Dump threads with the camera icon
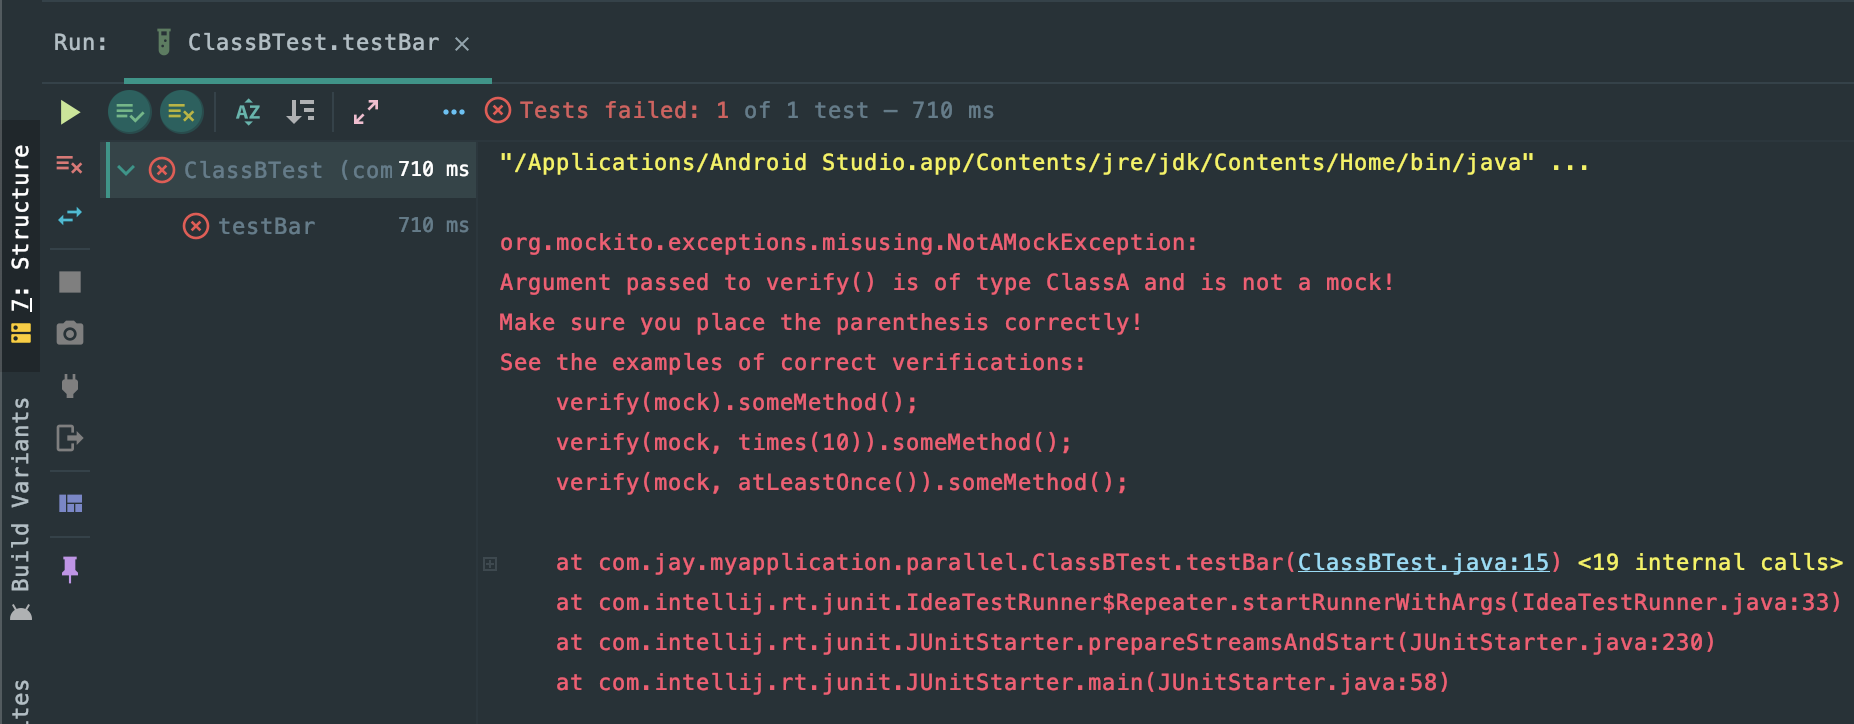Viewport: 1854px width, 724px height. (69, 333)
